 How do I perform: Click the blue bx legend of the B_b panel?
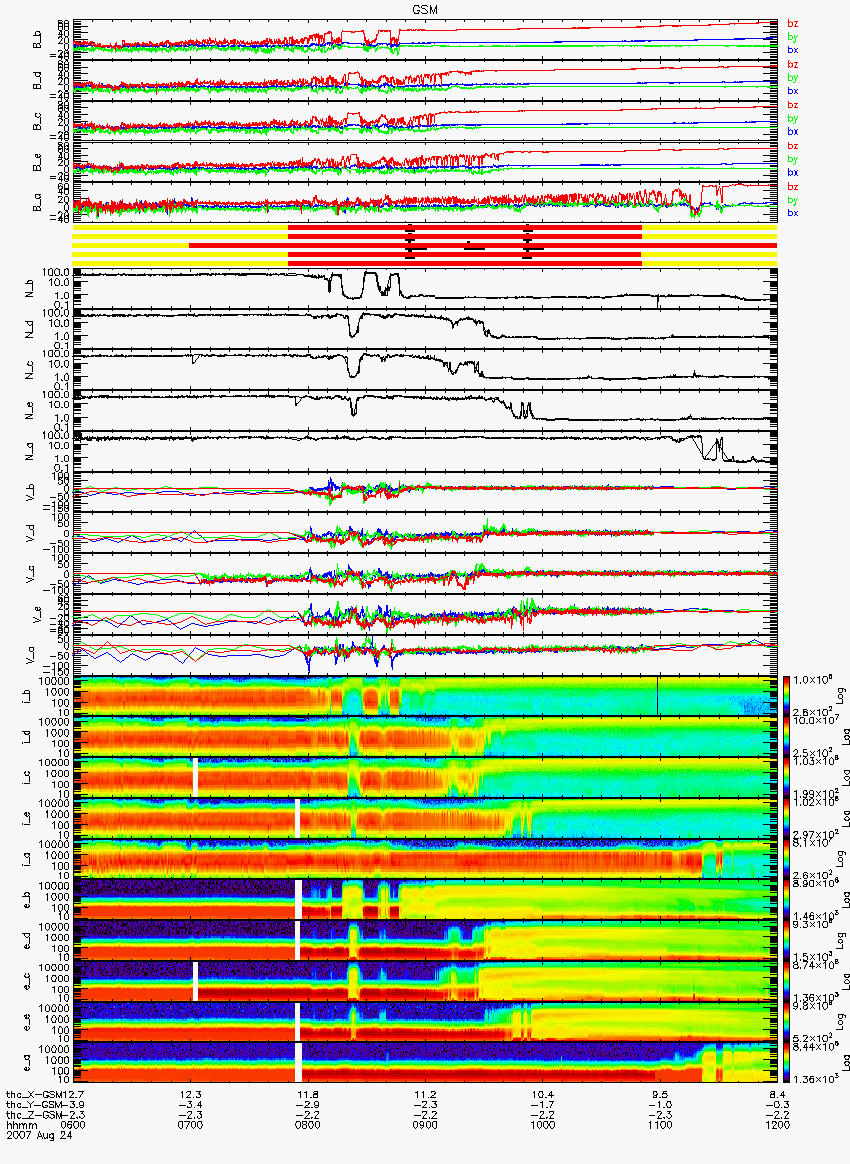[793, 50]
